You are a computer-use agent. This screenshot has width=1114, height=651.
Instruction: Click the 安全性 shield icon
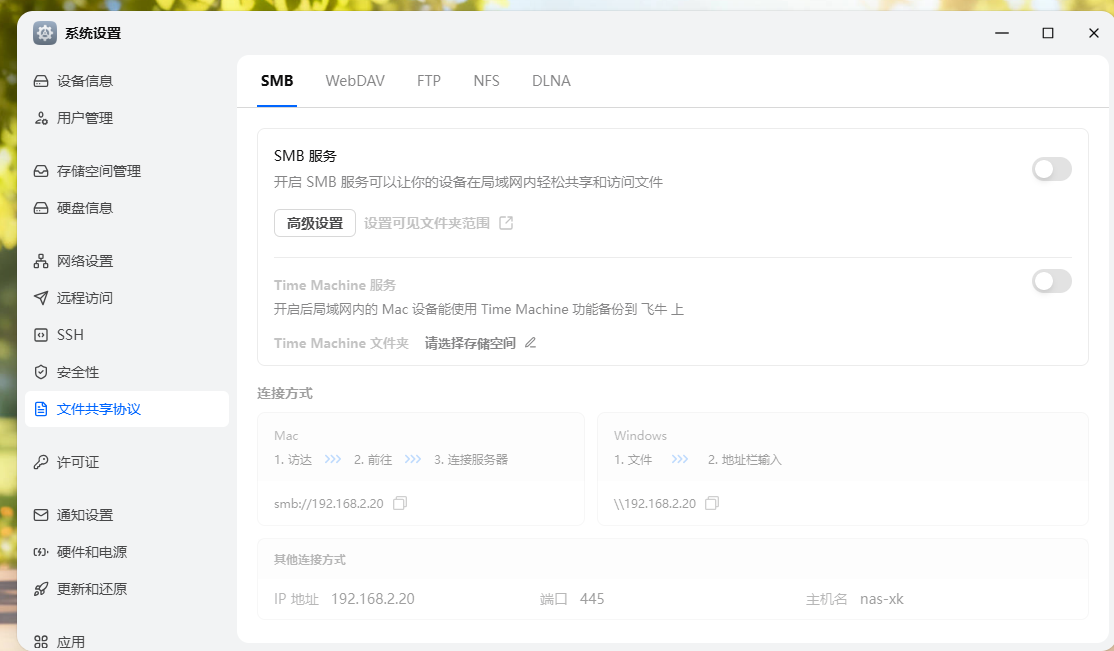pyautogui.click(x=41, y=372)
